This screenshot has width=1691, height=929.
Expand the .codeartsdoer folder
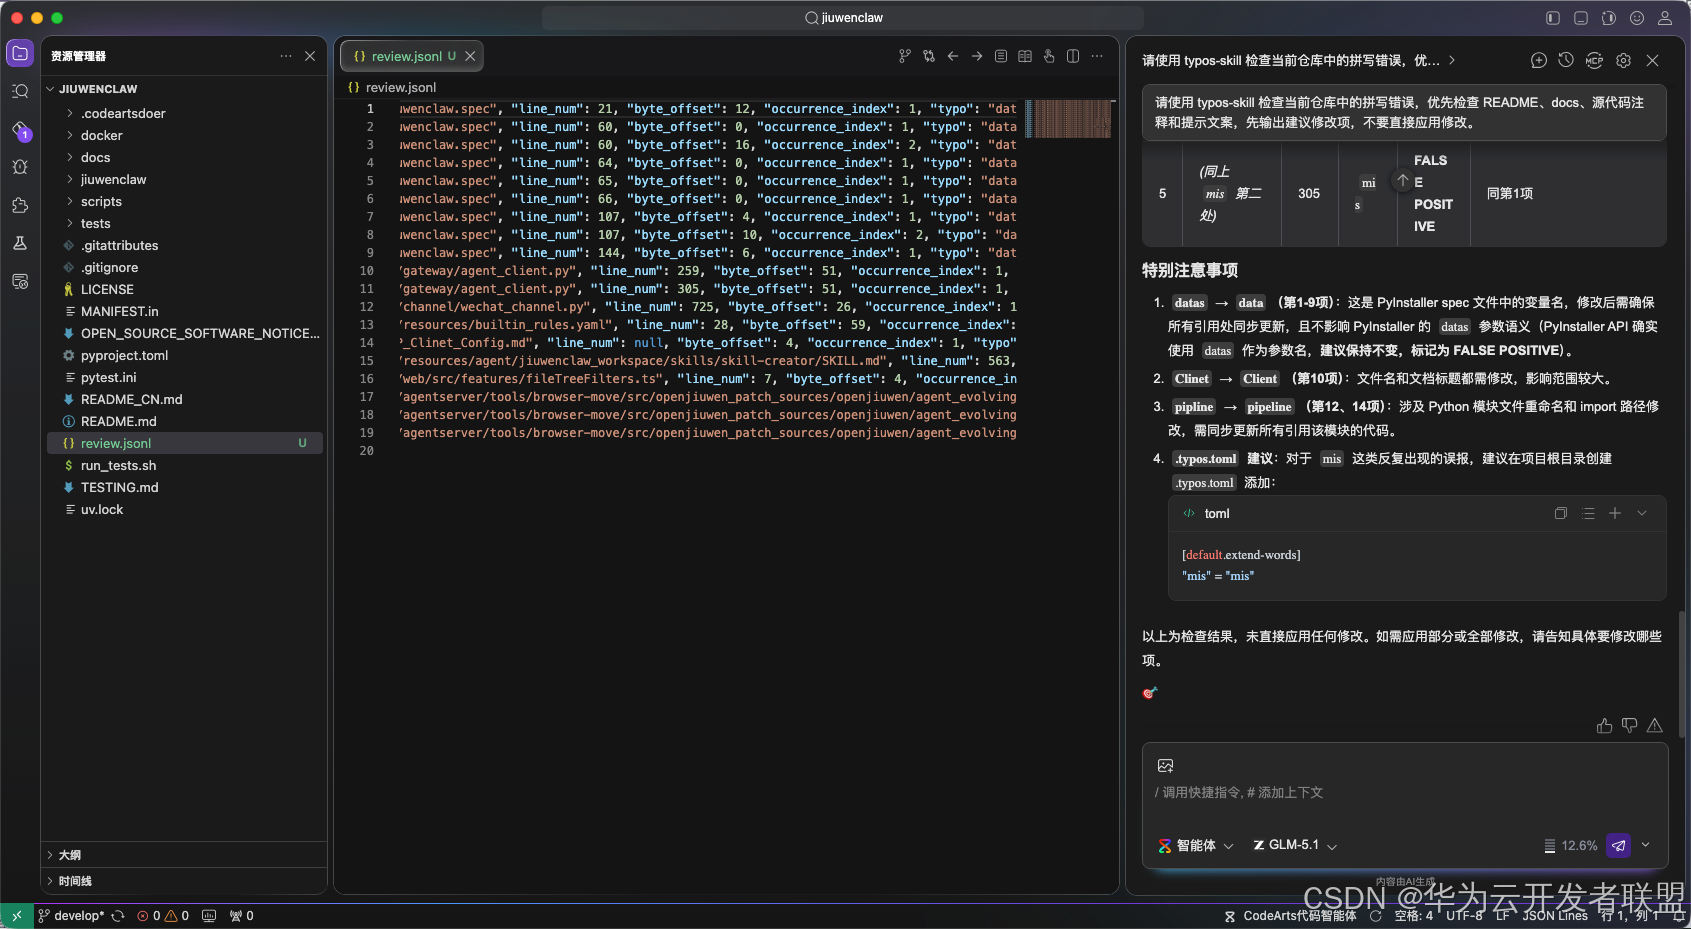pyautogui.click(x=70, y=113)
